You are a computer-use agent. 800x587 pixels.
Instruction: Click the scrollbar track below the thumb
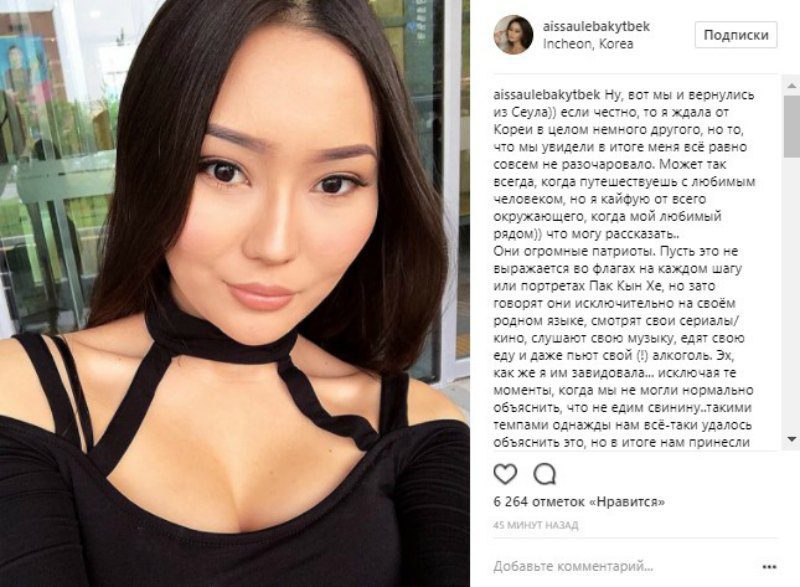tap(792, 295)
